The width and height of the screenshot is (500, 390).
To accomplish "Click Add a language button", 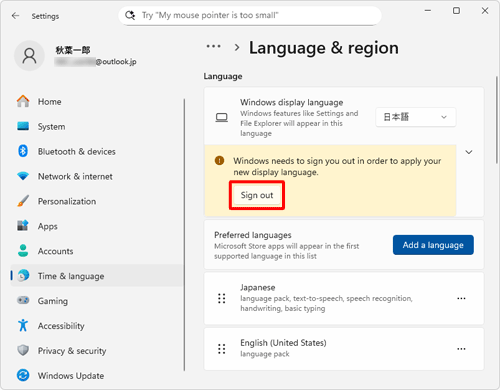I will [433, 245].
